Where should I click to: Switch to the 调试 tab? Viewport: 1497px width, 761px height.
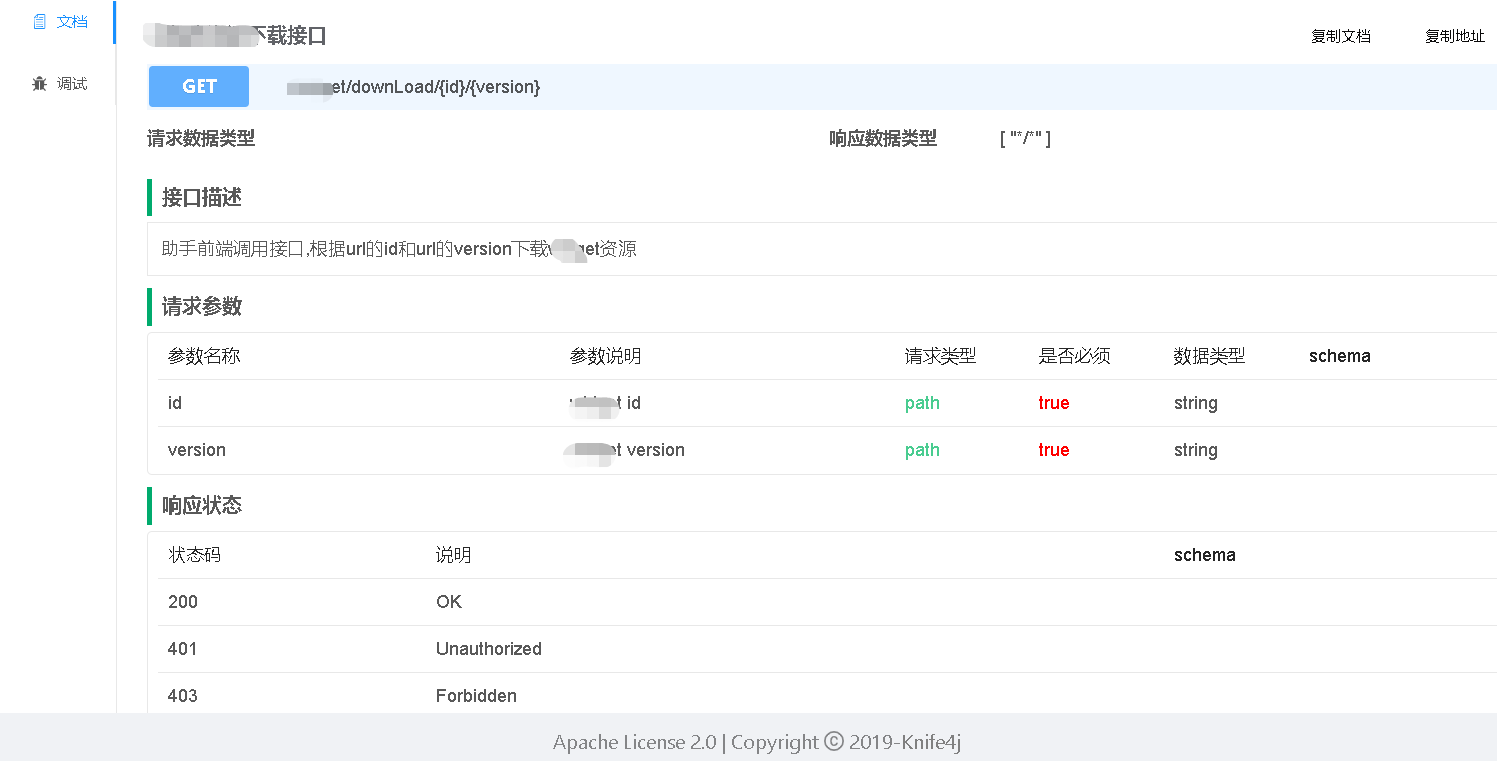tap(58, 84)
